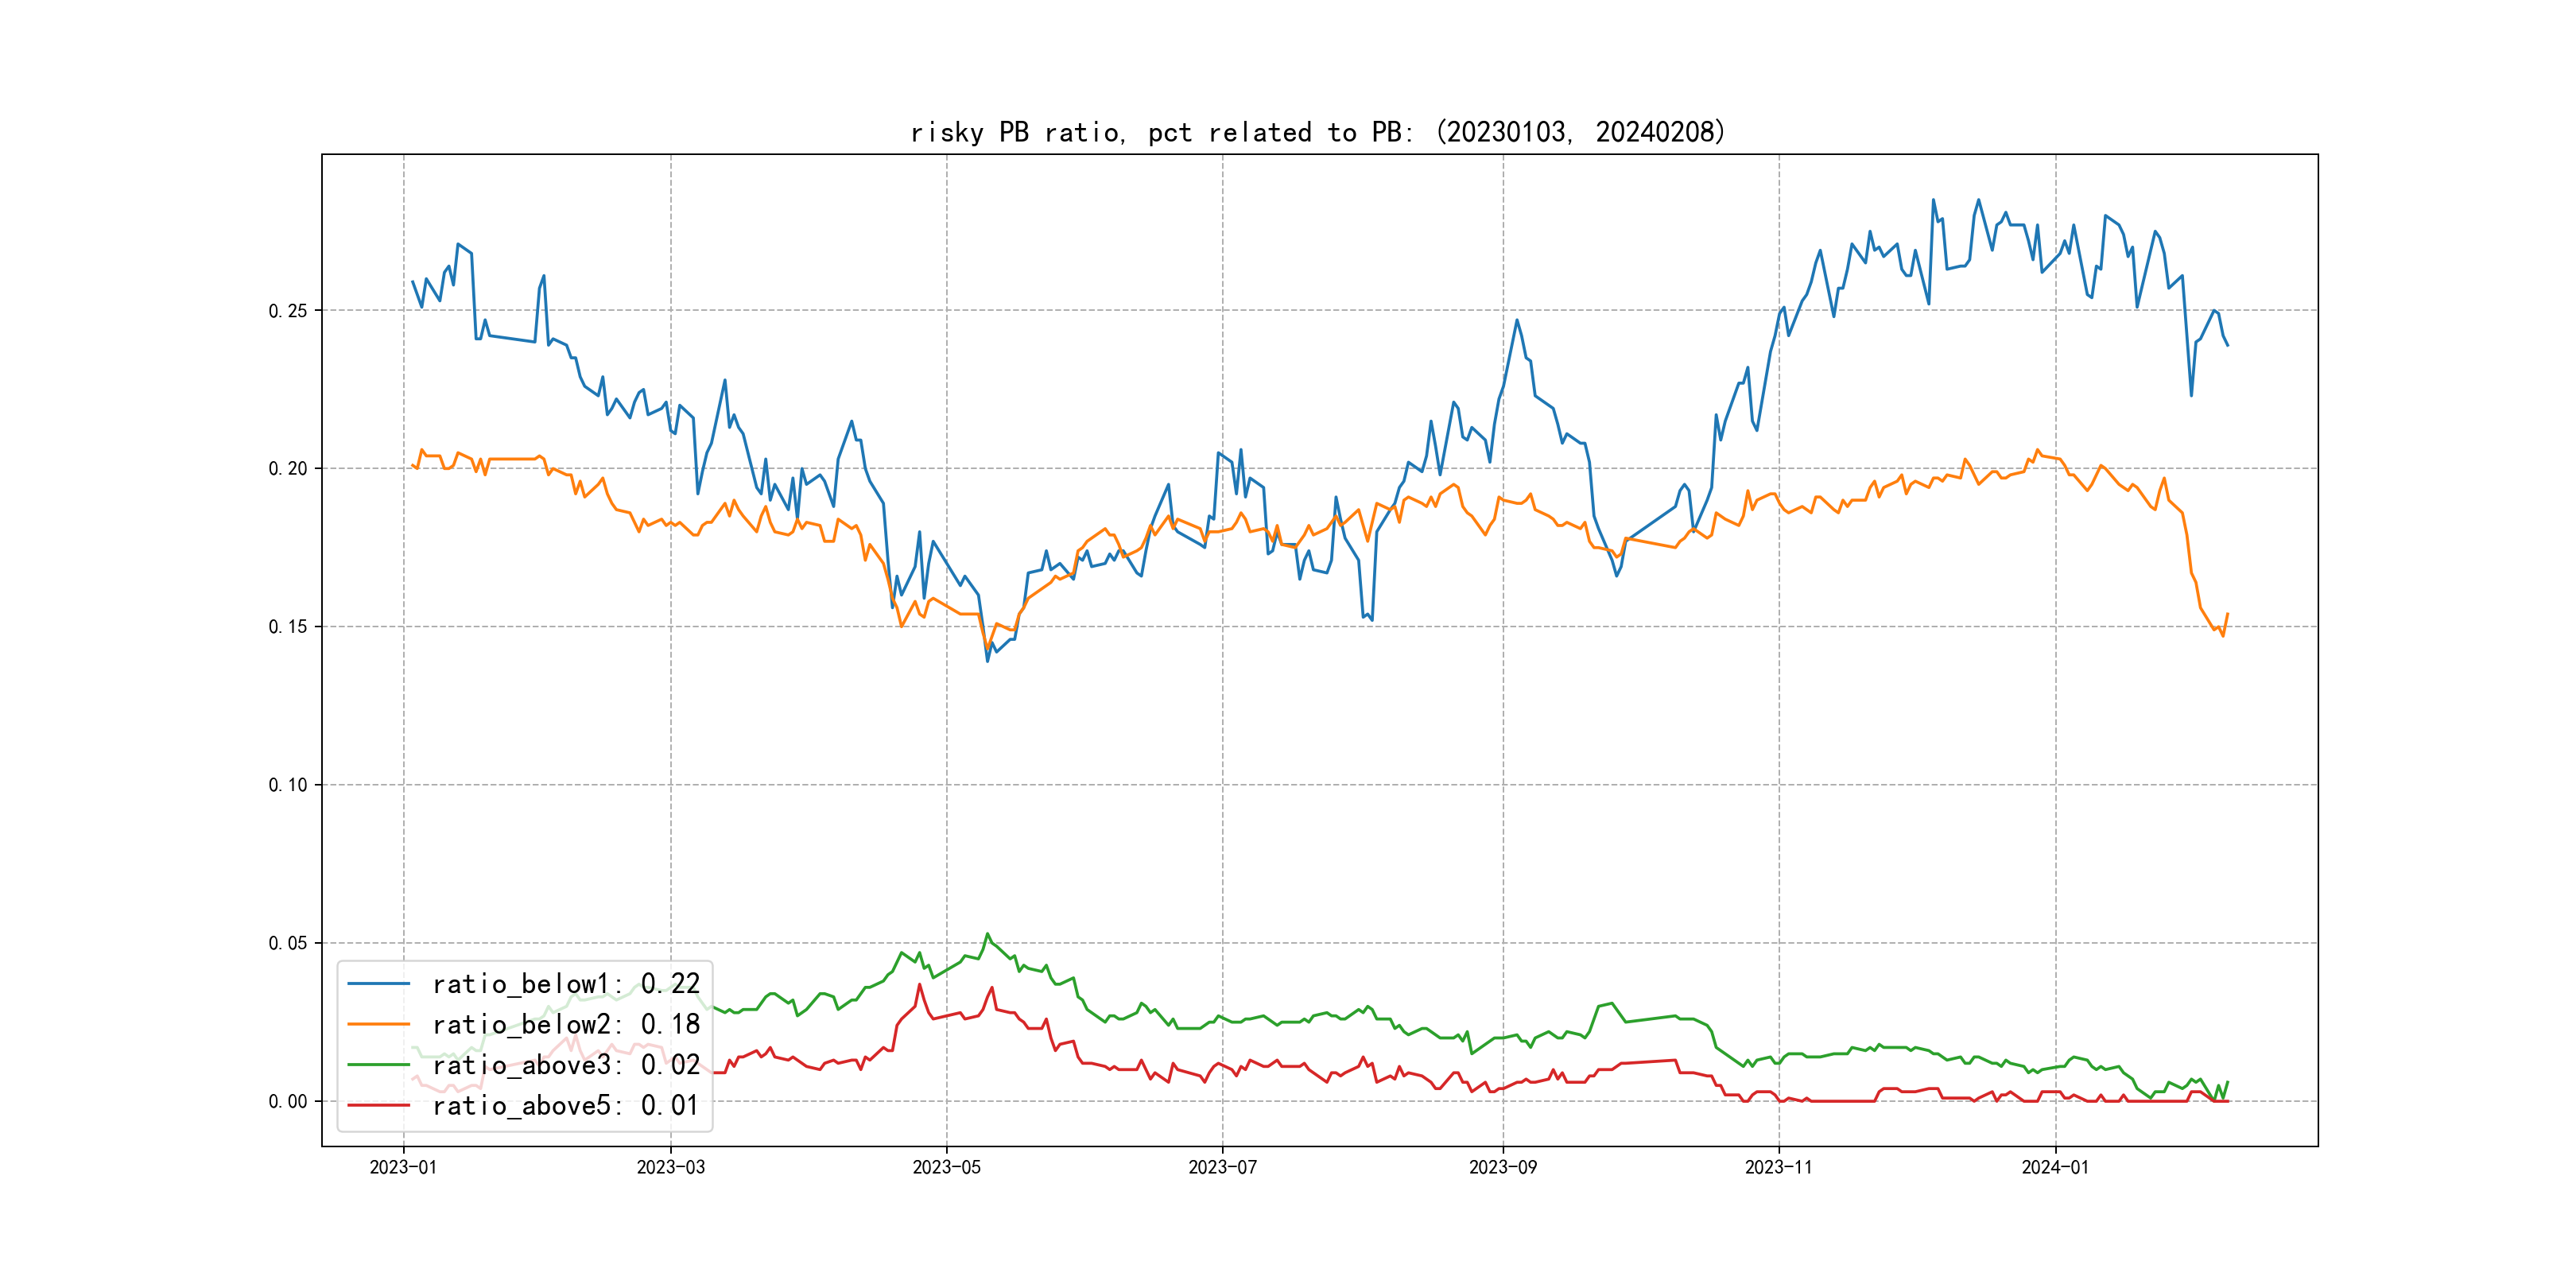Viewport: 2576px width, 1288px height.
Task: Click the 0.25 y-axis tick label
Action: pos(288,311)
